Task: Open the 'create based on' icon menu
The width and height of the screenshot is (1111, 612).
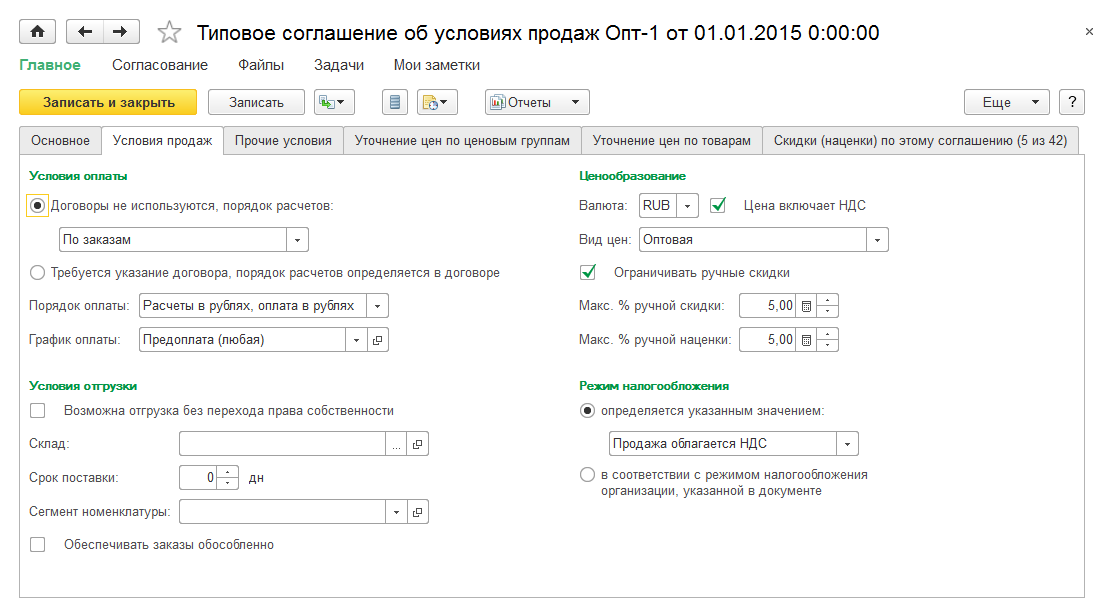Action: pyautogui.click(x=335, y=102)
